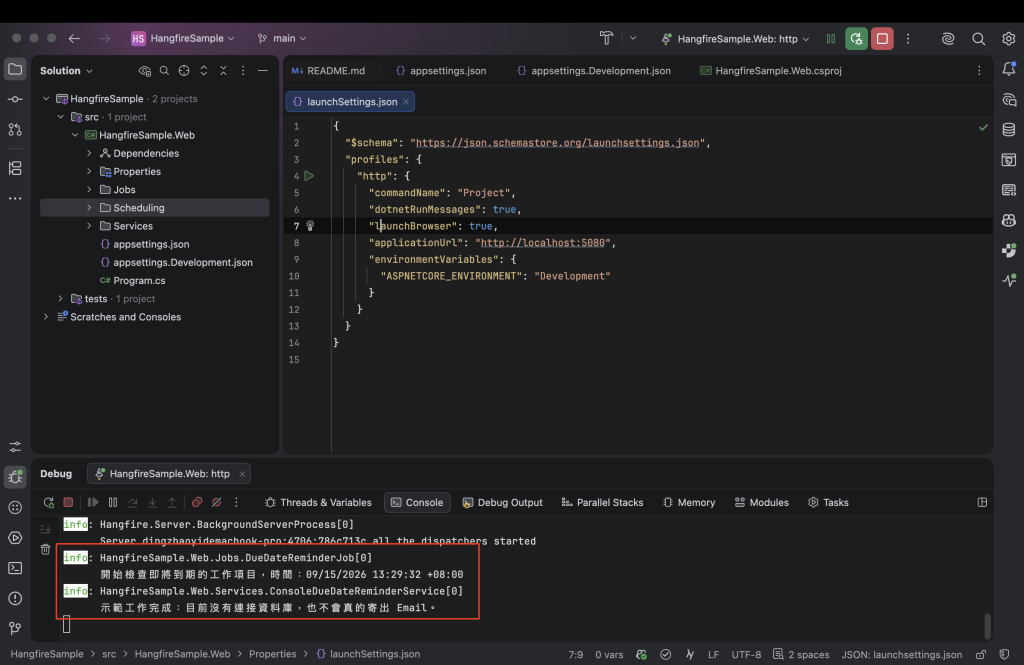Click green Rerun debug icon in top toolbar
This screenshot has width=1024, height=665.
click(856, 39)
